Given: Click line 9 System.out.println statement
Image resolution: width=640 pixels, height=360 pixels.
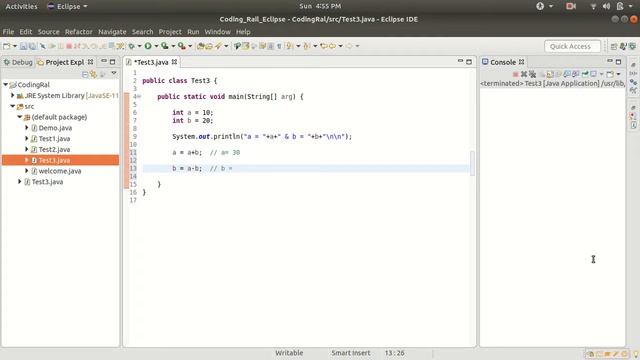Looking at the screenshot, I should pos(262,136).
